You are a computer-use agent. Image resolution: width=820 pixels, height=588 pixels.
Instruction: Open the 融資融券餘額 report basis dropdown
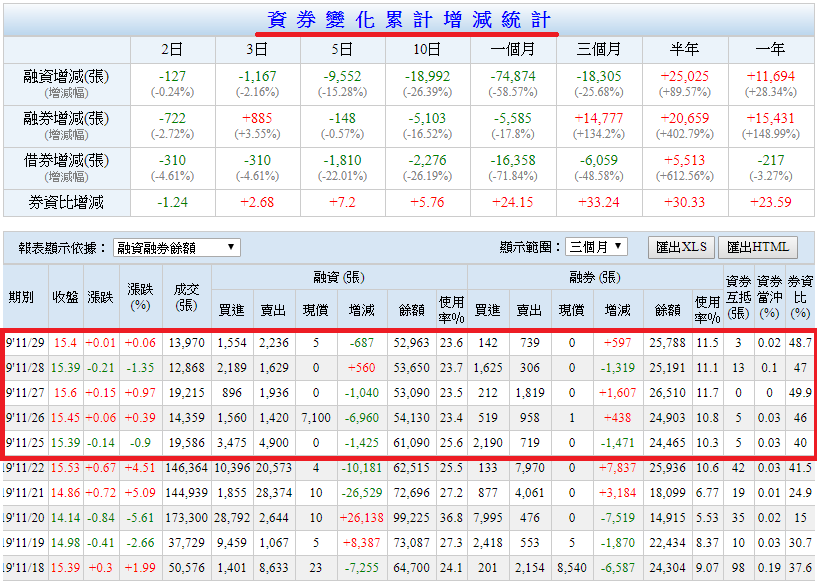pyautogui.click(x=176, y=247)
